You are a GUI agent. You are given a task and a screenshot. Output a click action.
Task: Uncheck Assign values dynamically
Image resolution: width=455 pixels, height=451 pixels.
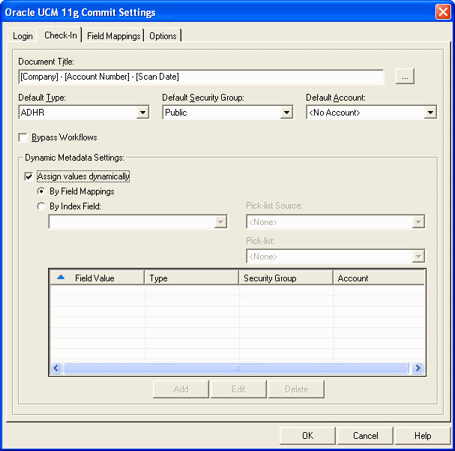tap(29, 176)
